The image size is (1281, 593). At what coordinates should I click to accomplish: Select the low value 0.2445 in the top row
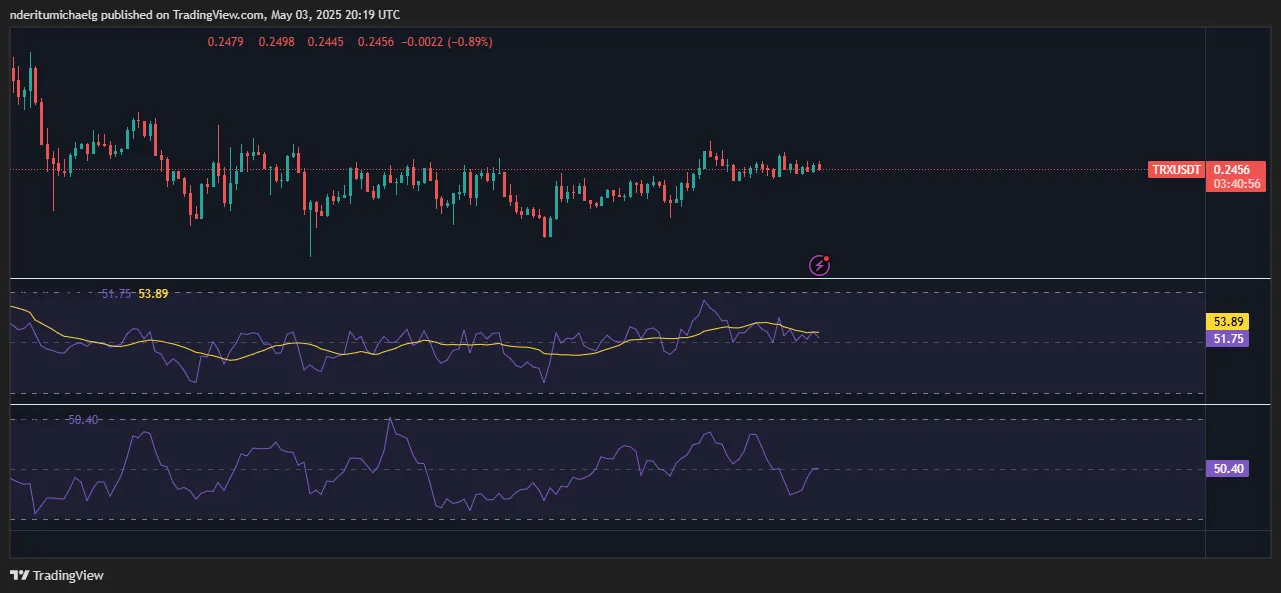327,42
